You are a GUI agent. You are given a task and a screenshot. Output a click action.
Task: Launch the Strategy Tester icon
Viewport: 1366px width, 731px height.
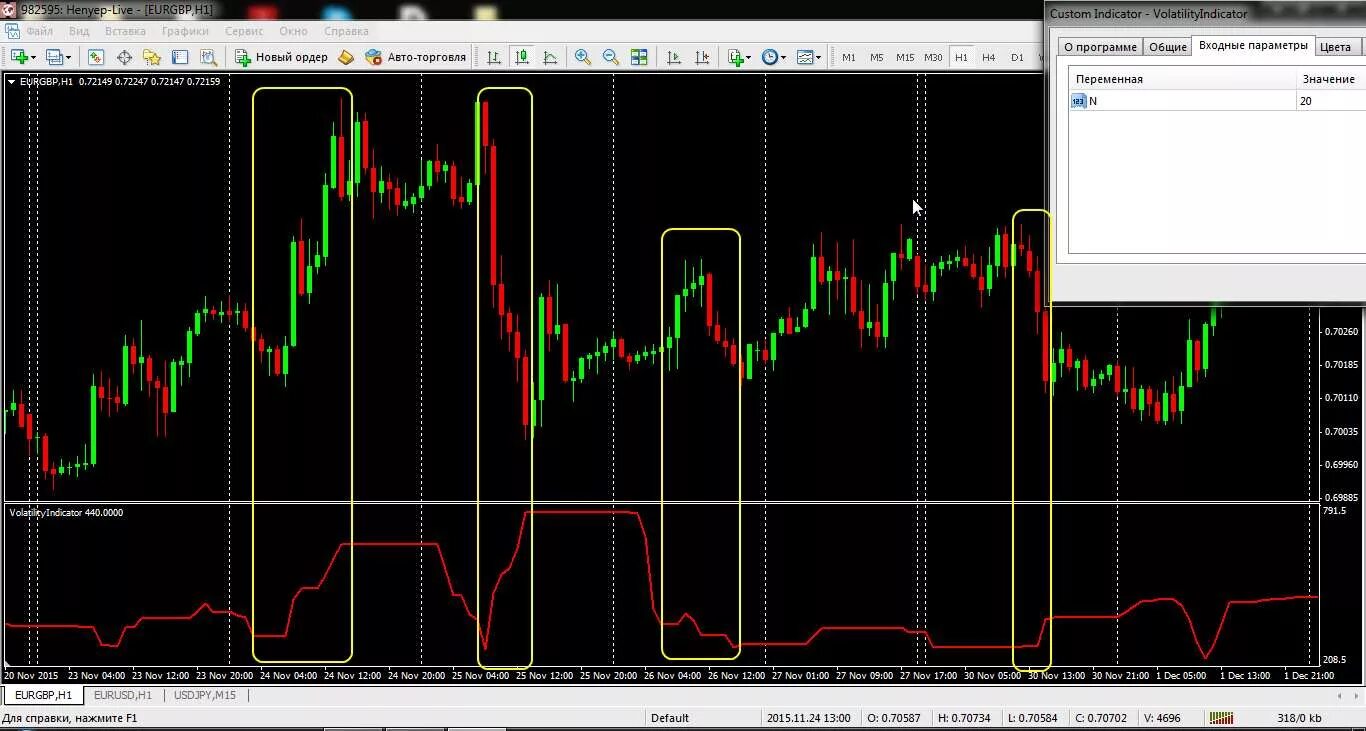(208, 57)
